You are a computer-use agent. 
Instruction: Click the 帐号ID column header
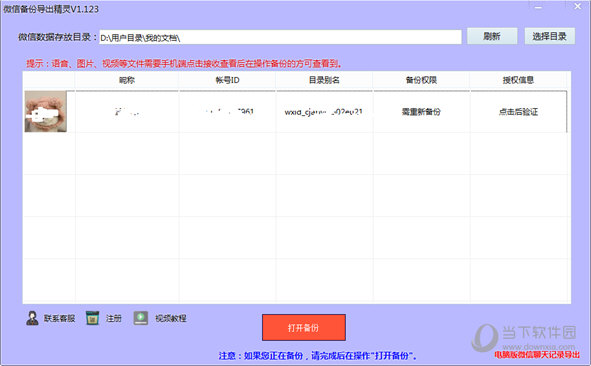tap(227, 80)
